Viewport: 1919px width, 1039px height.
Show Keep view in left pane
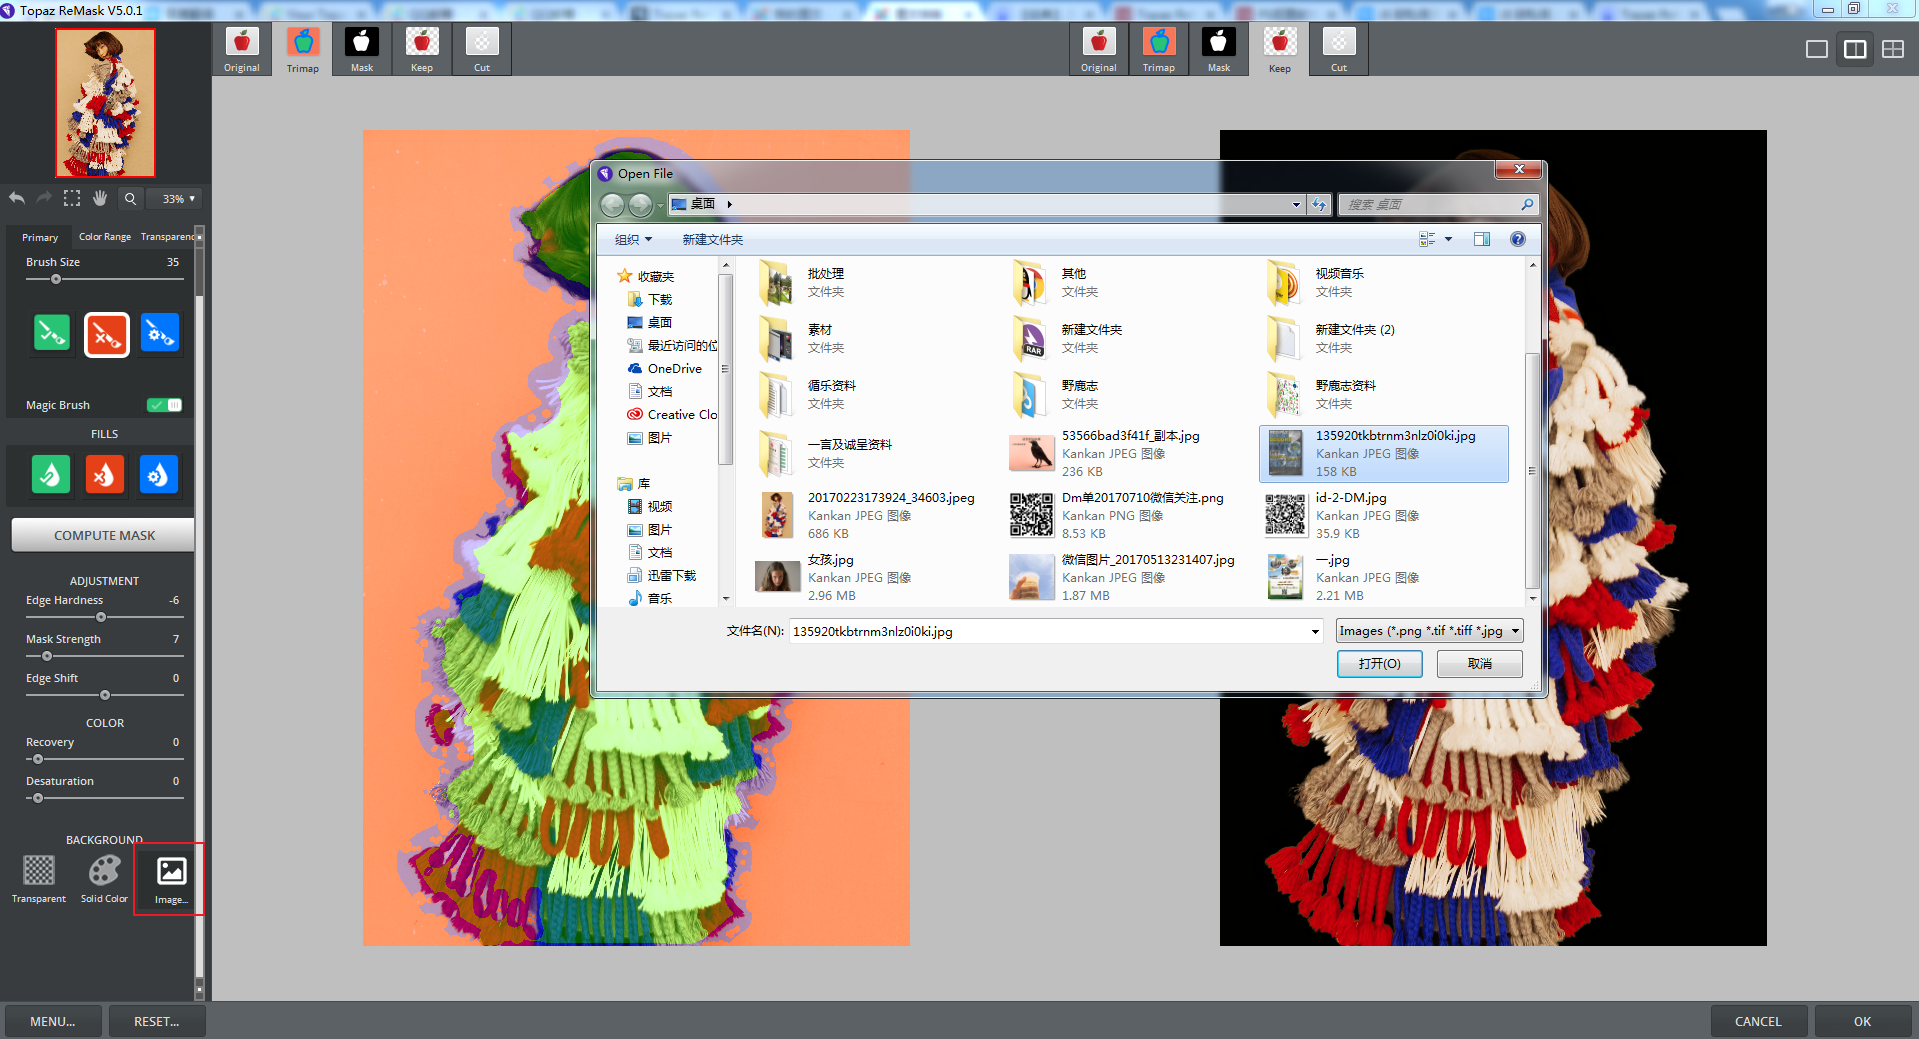coord(422,49)
